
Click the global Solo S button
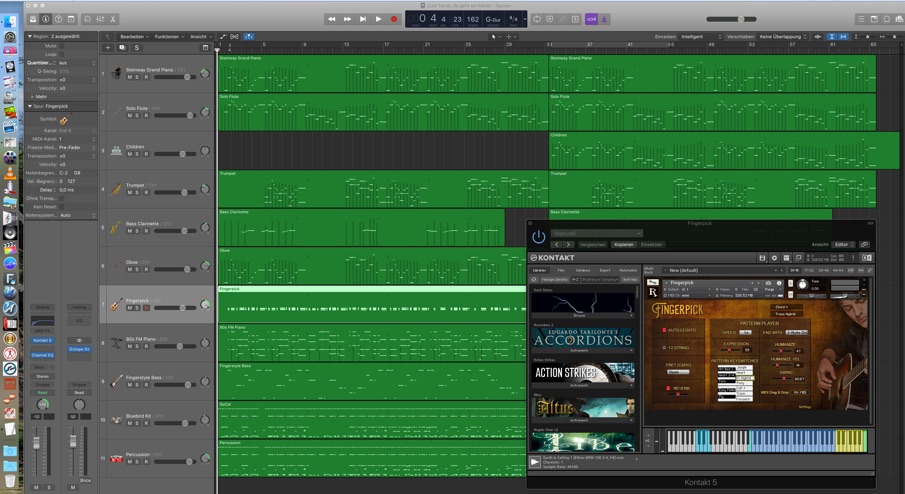[x=137, y=48]
